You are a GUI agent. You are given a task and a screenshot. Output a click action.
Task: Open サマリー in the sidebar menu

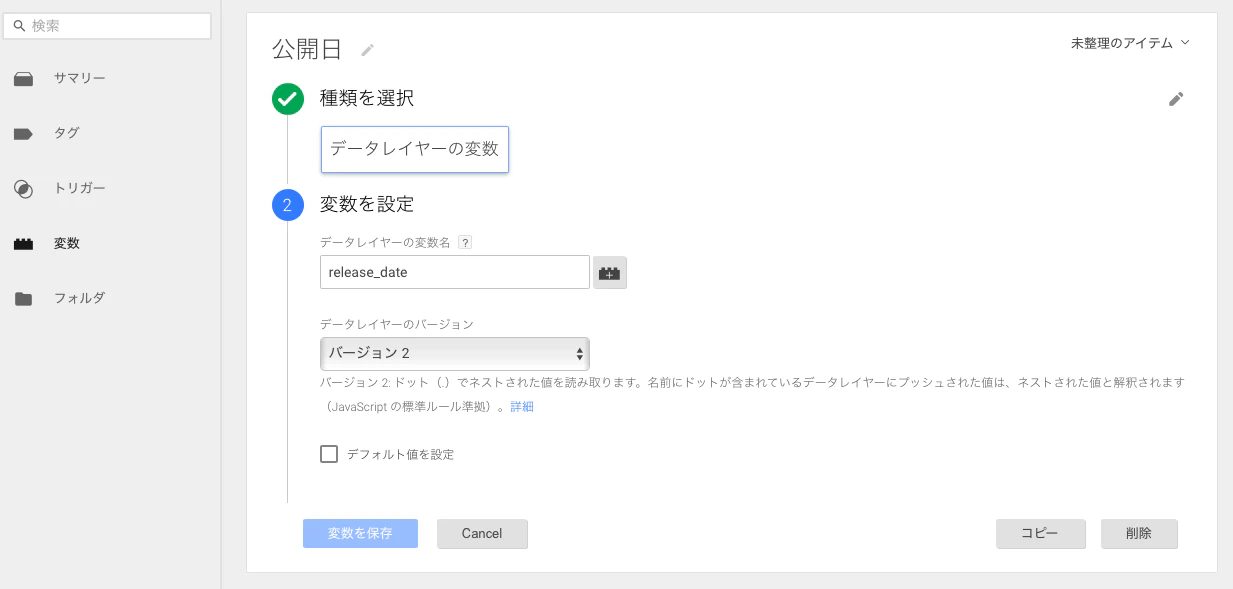[80, 78]
